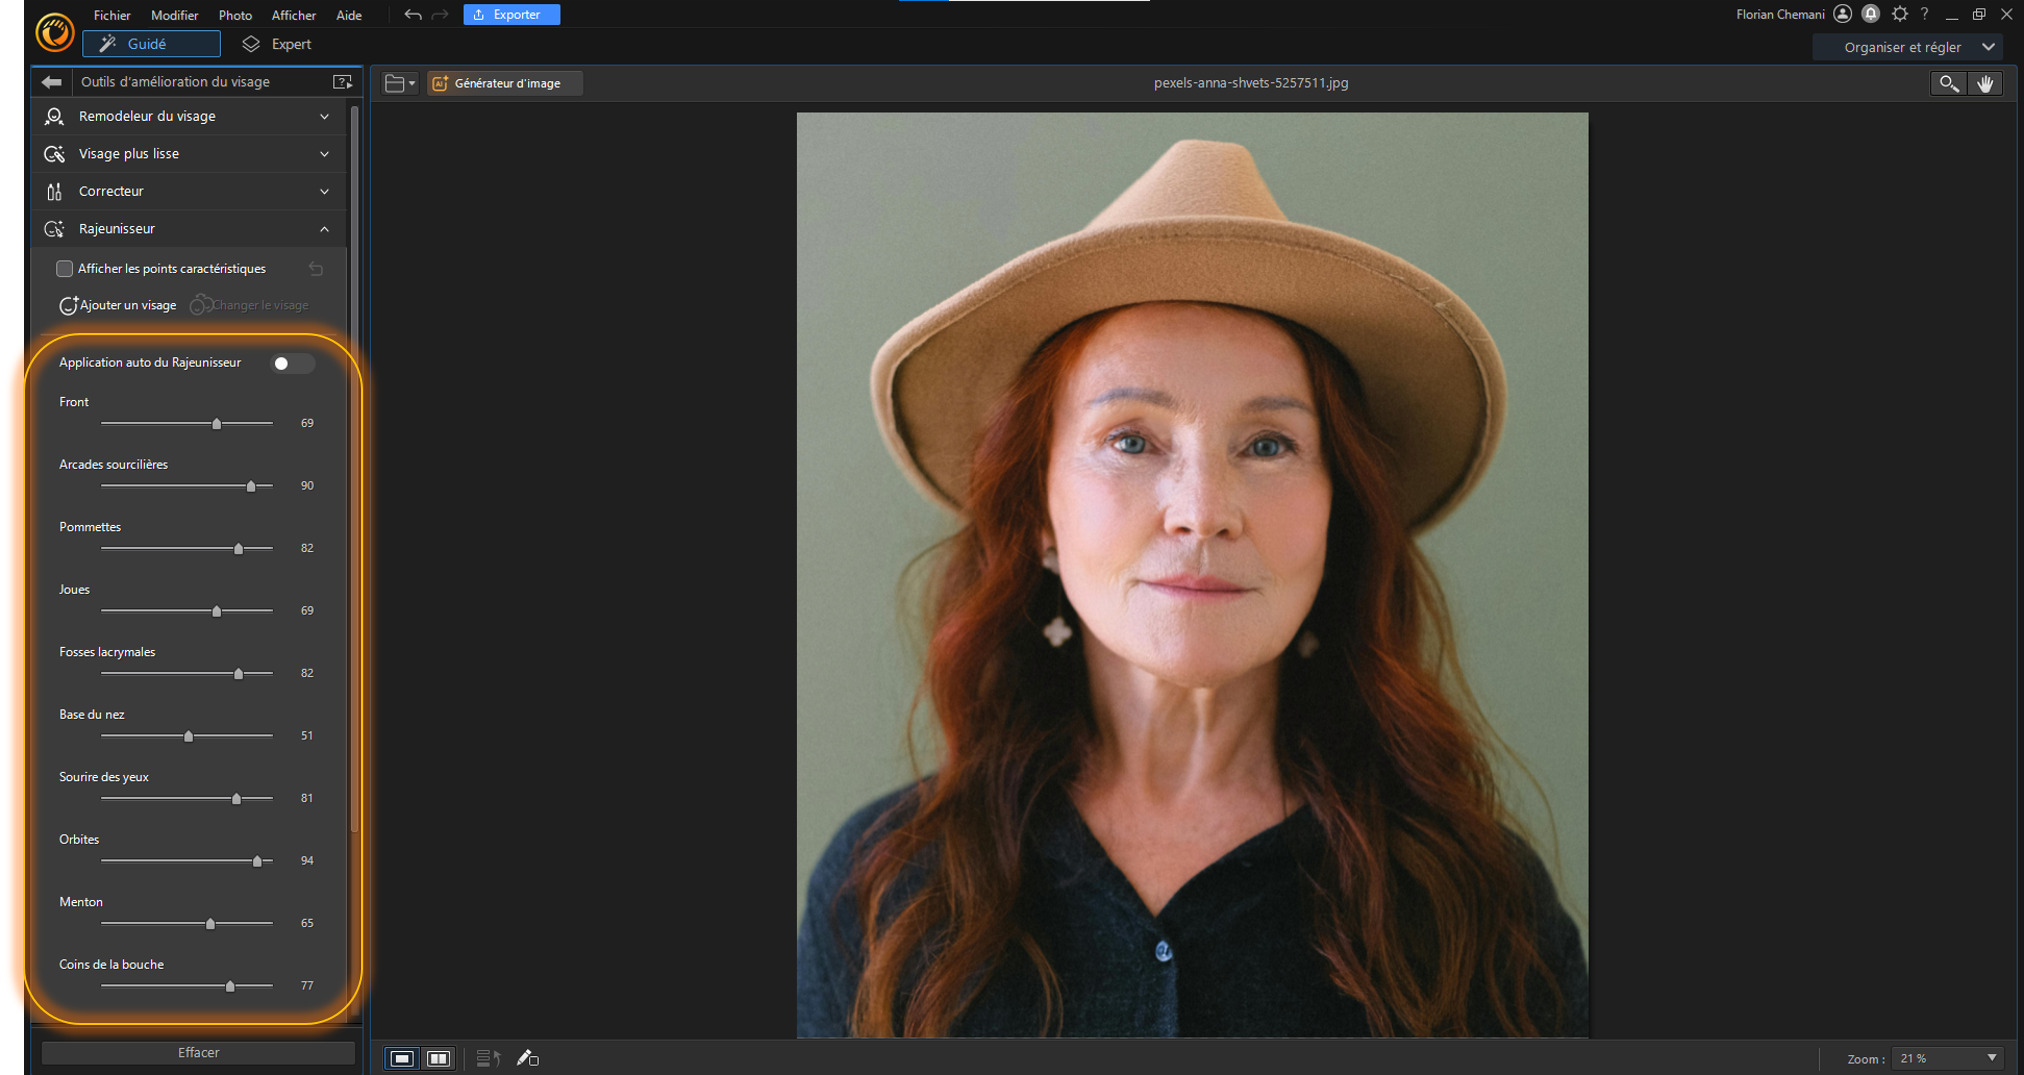Select the Ajouter un visage icon

(68, 305)
